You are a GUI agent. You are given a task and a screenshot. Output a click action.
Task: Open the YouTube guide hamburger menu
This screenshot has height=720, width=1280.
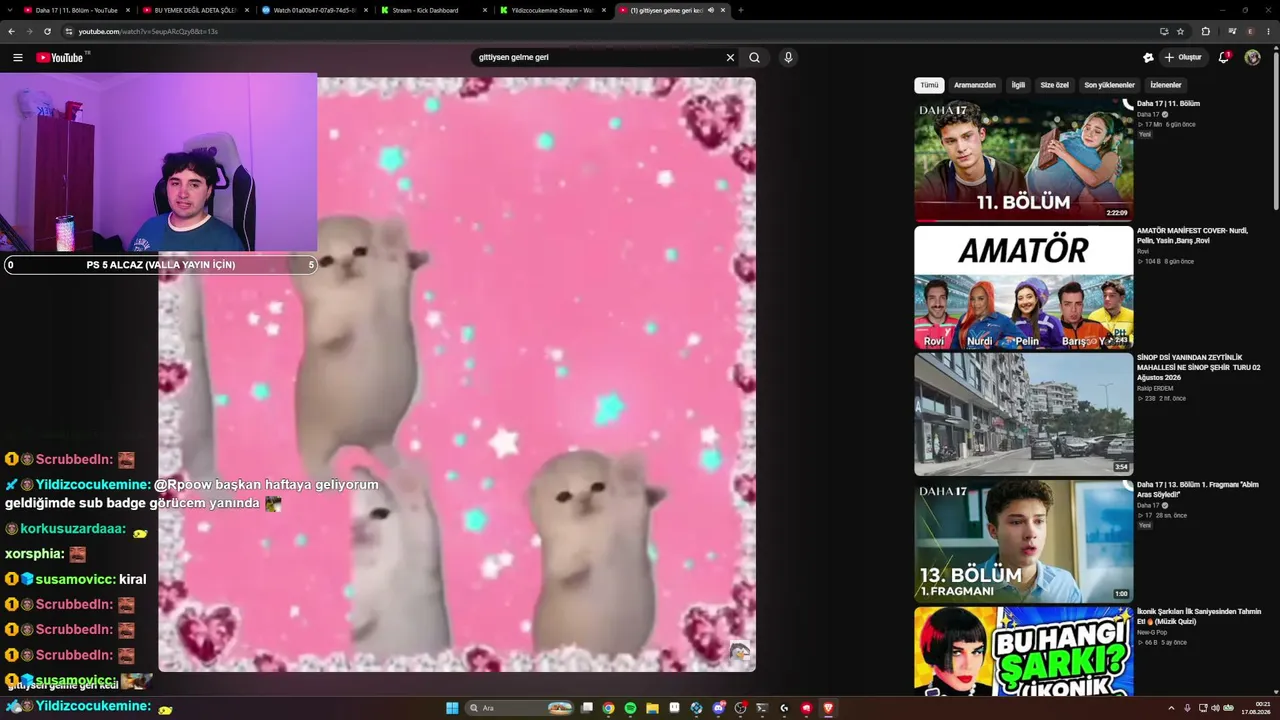17,58
